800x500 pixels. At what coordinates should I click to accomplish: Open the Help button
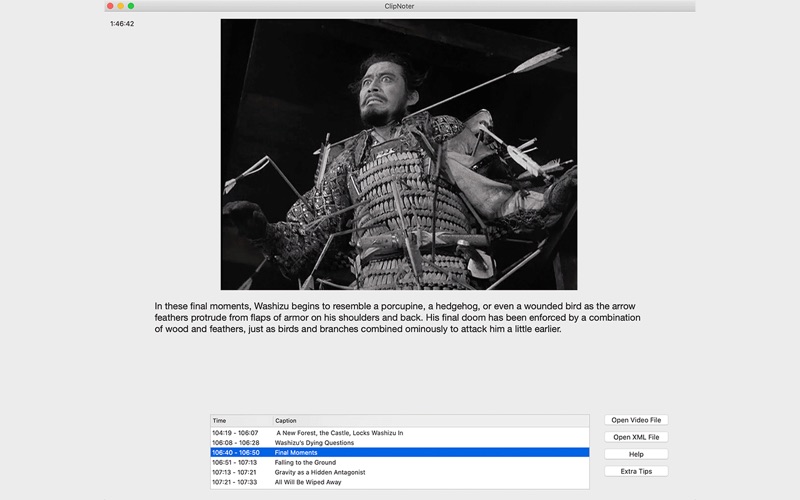click(x=636, y=454)
